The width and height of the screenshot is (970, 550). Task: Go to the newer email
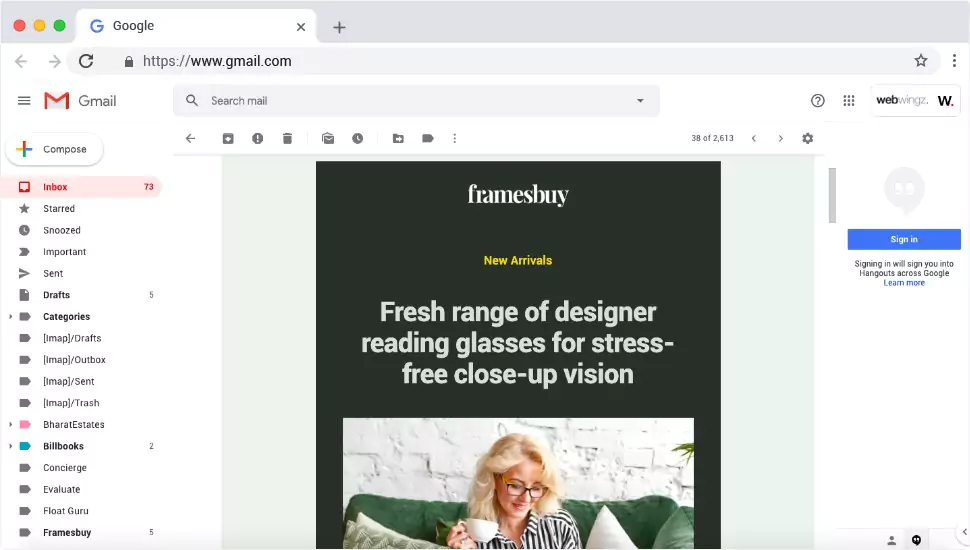tap(753, 139)
